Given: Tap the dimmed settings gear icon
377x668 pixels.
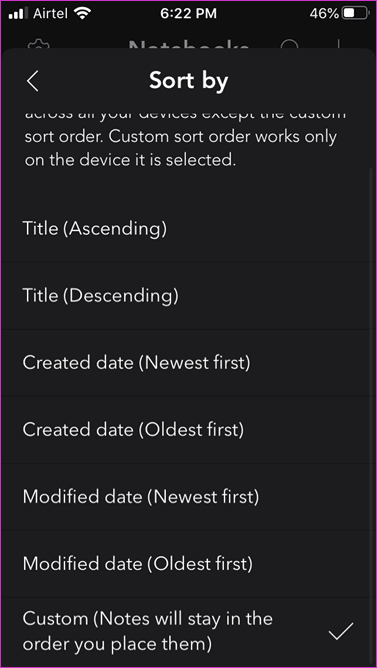Looking at the screenshot, I should [39, 45].
